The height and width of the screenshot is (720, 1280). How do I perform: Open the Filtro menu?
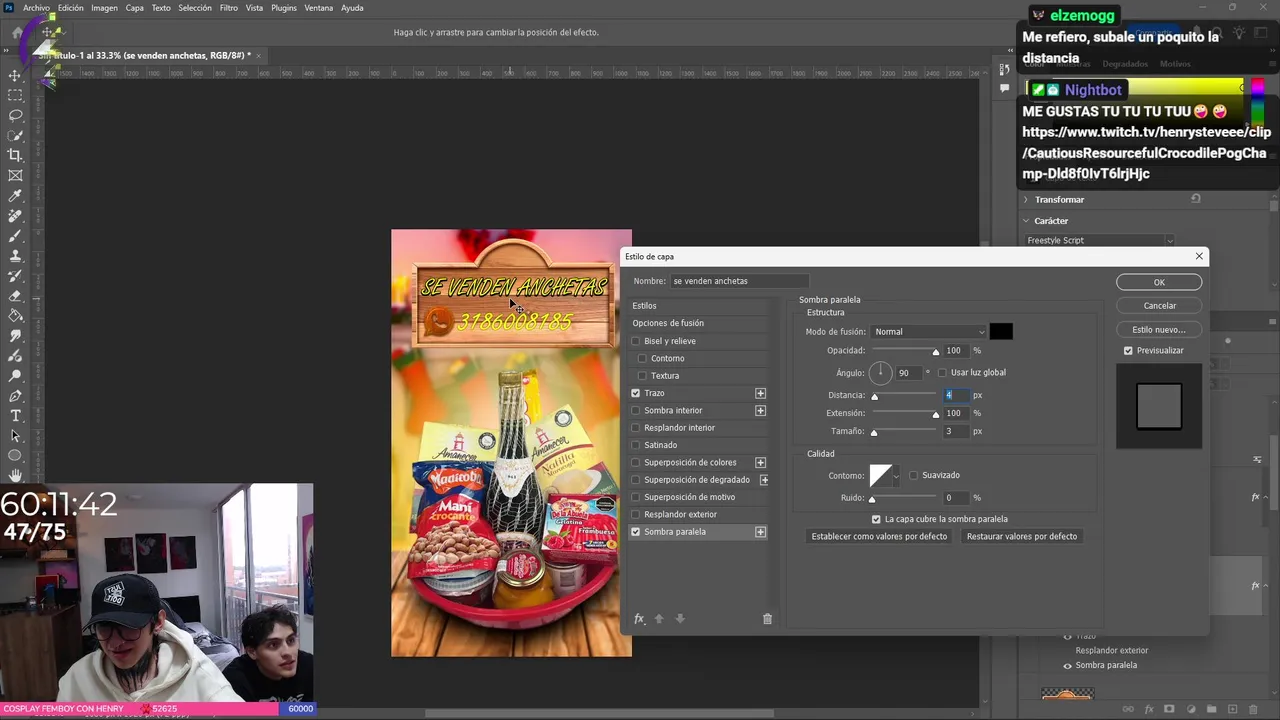pos(228,8)
